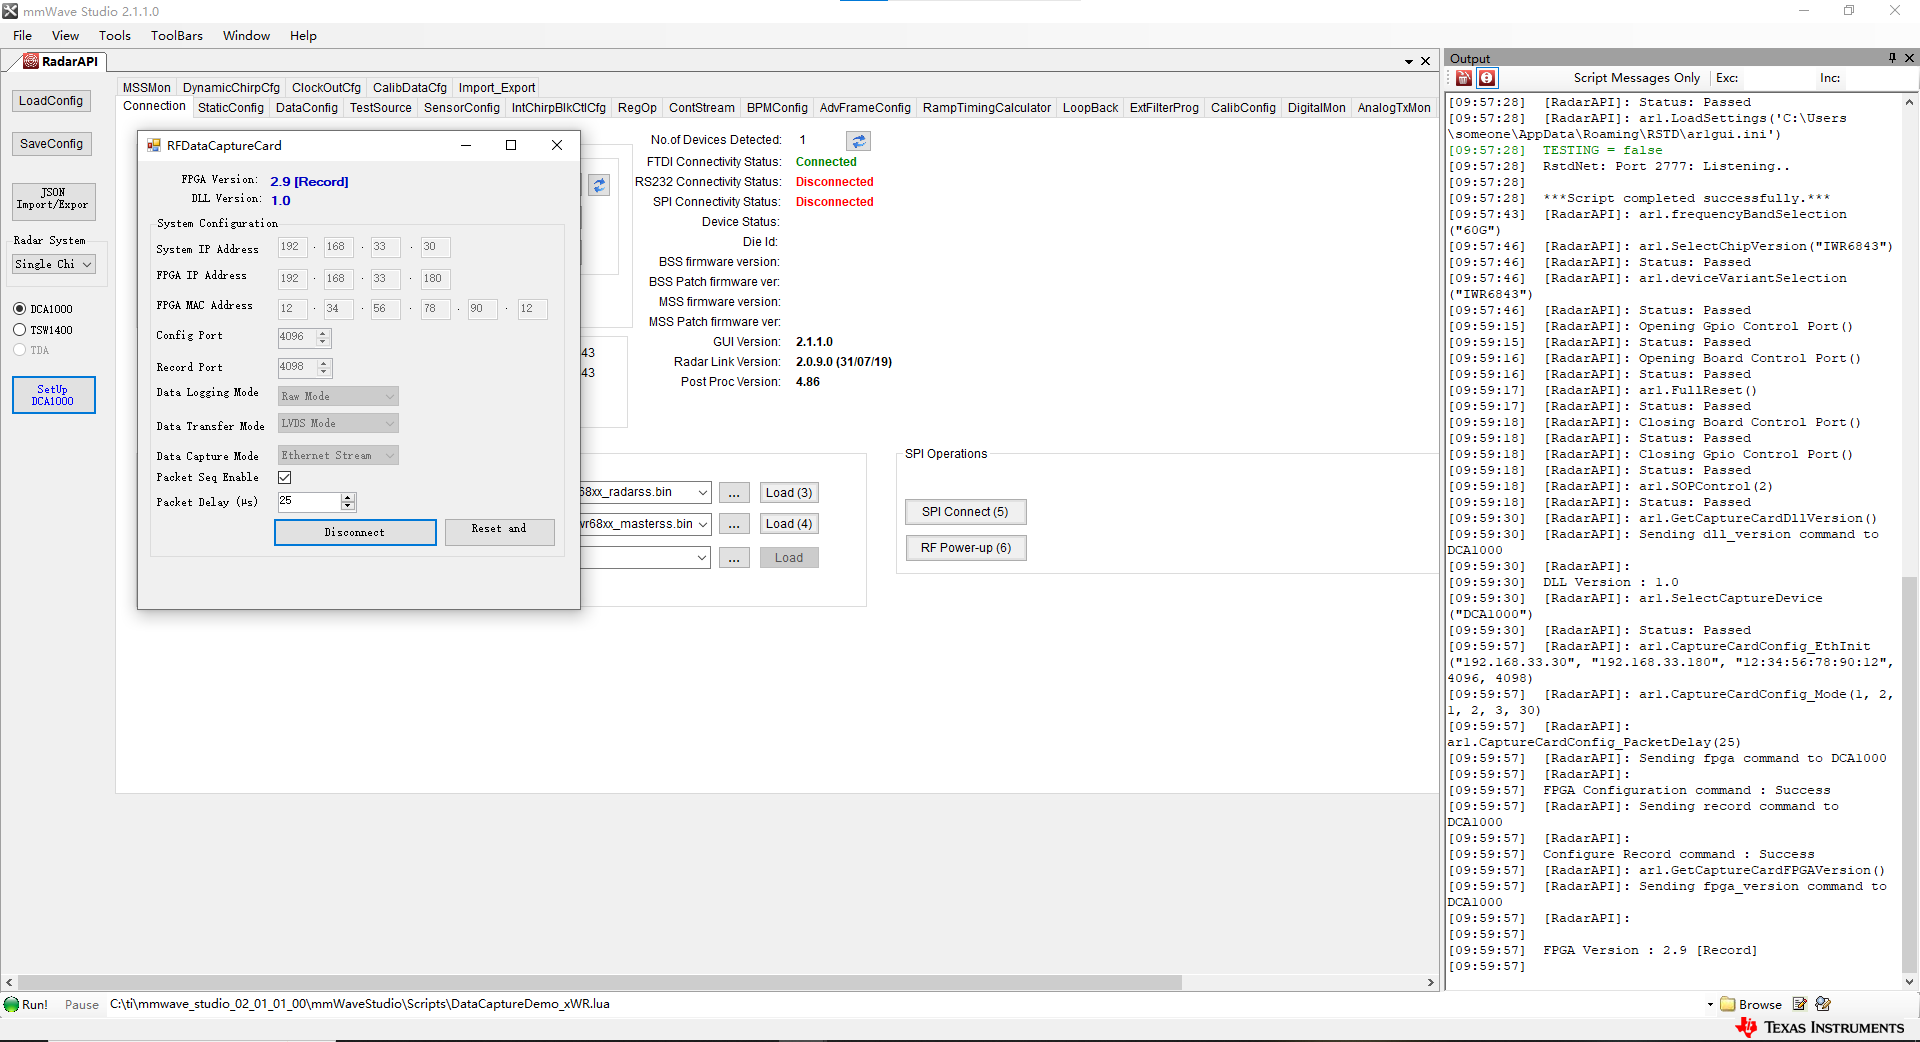Close the RadarAPI document tab
Viewport: 1920px width, 1042px height.
(x=1426, y=61)
